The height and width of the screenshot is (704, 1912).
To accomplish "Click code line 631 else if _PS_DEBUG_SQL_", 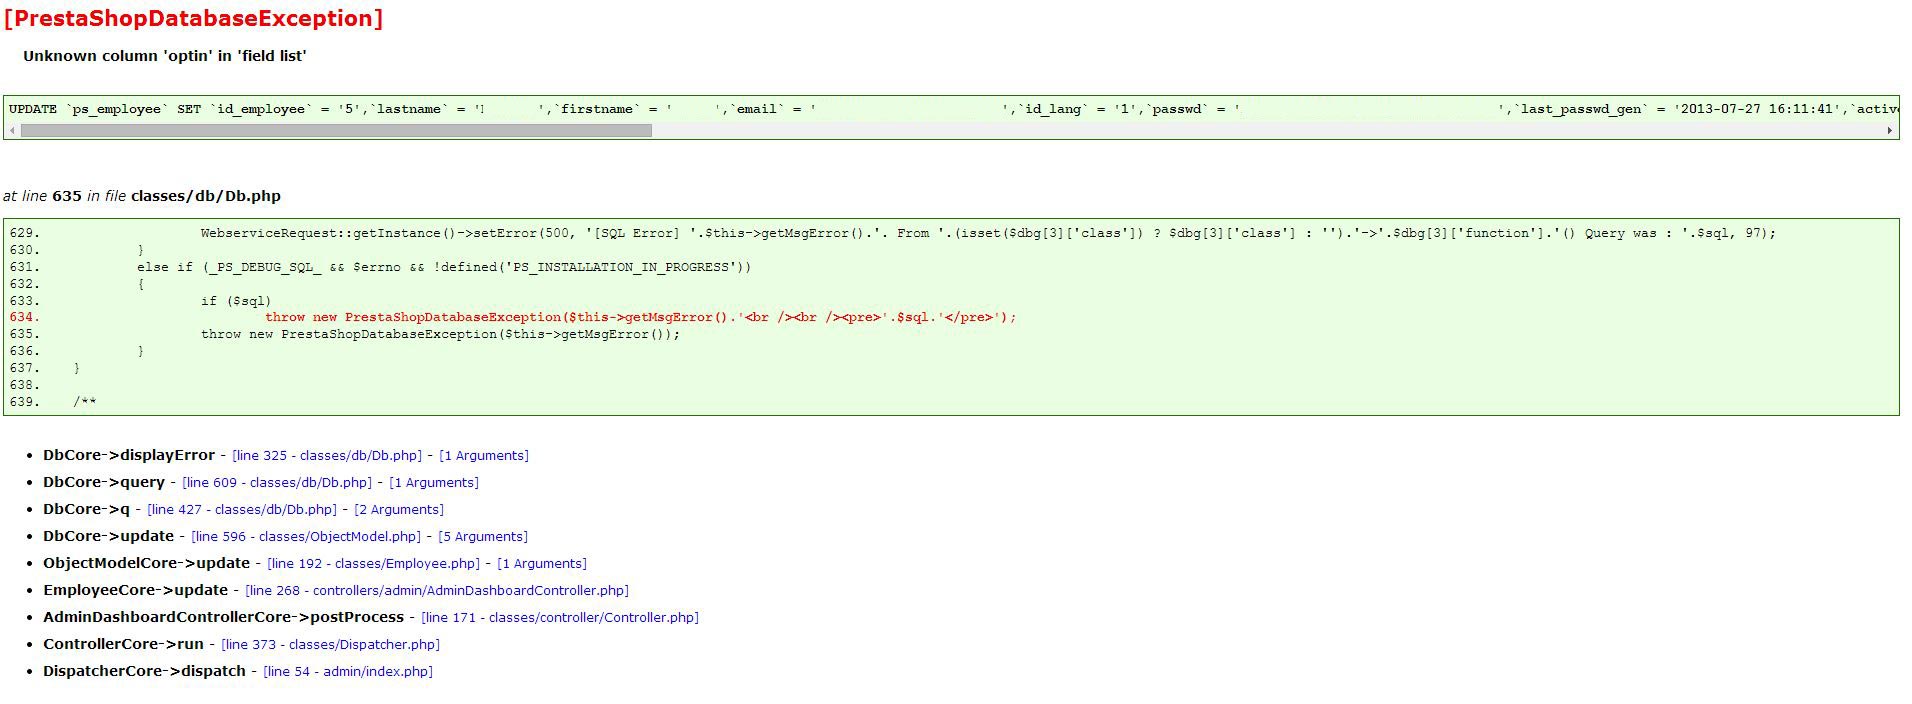I will tap(444, 267).
